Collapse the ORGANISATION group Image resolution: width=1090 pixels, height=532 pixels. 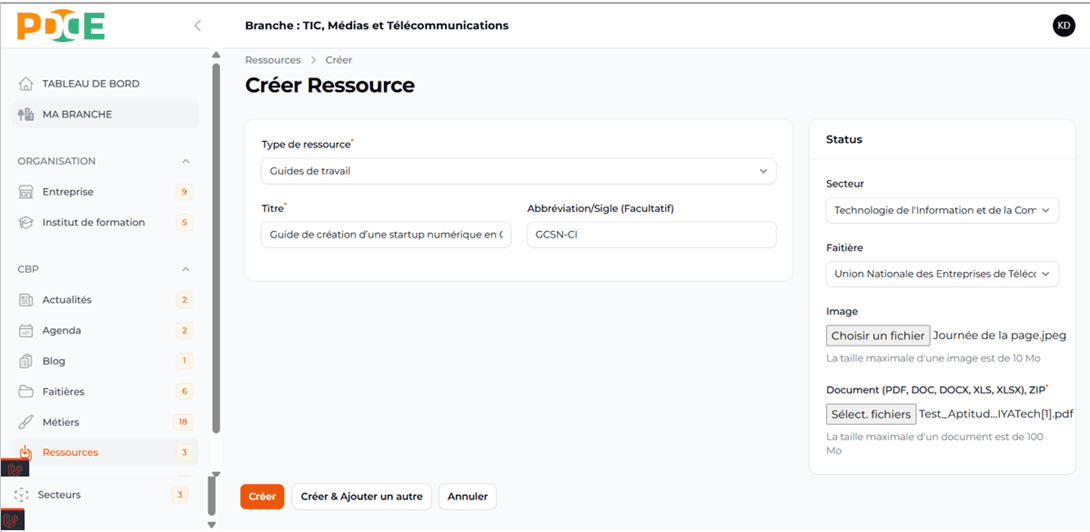pyautogui.click(x=186, y=161)
